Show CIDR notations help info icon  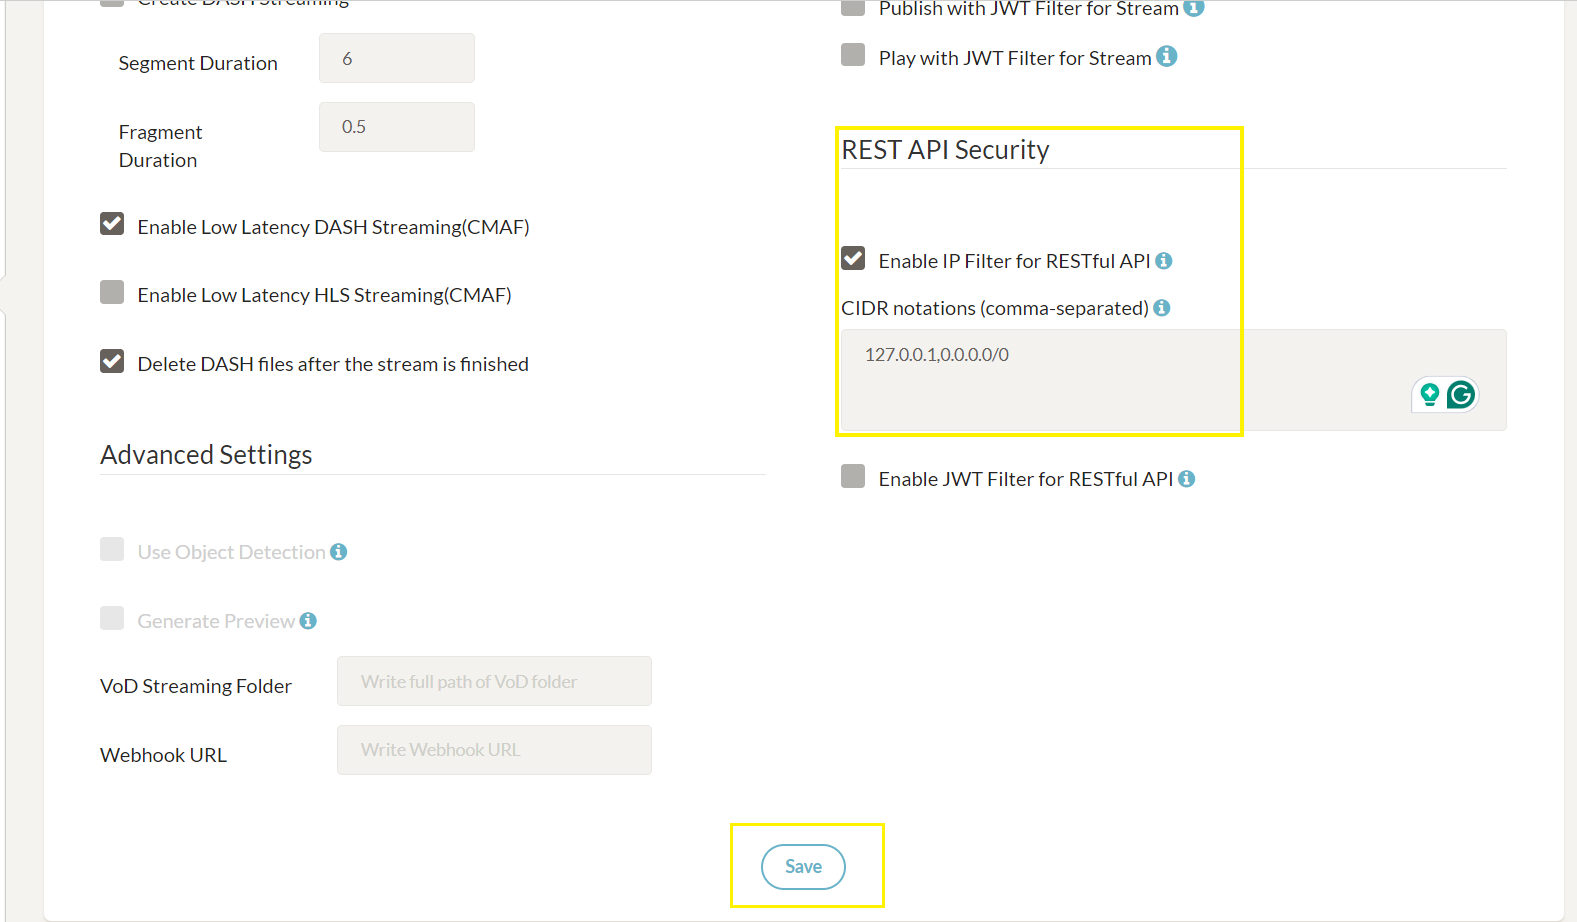(1161, 308)
